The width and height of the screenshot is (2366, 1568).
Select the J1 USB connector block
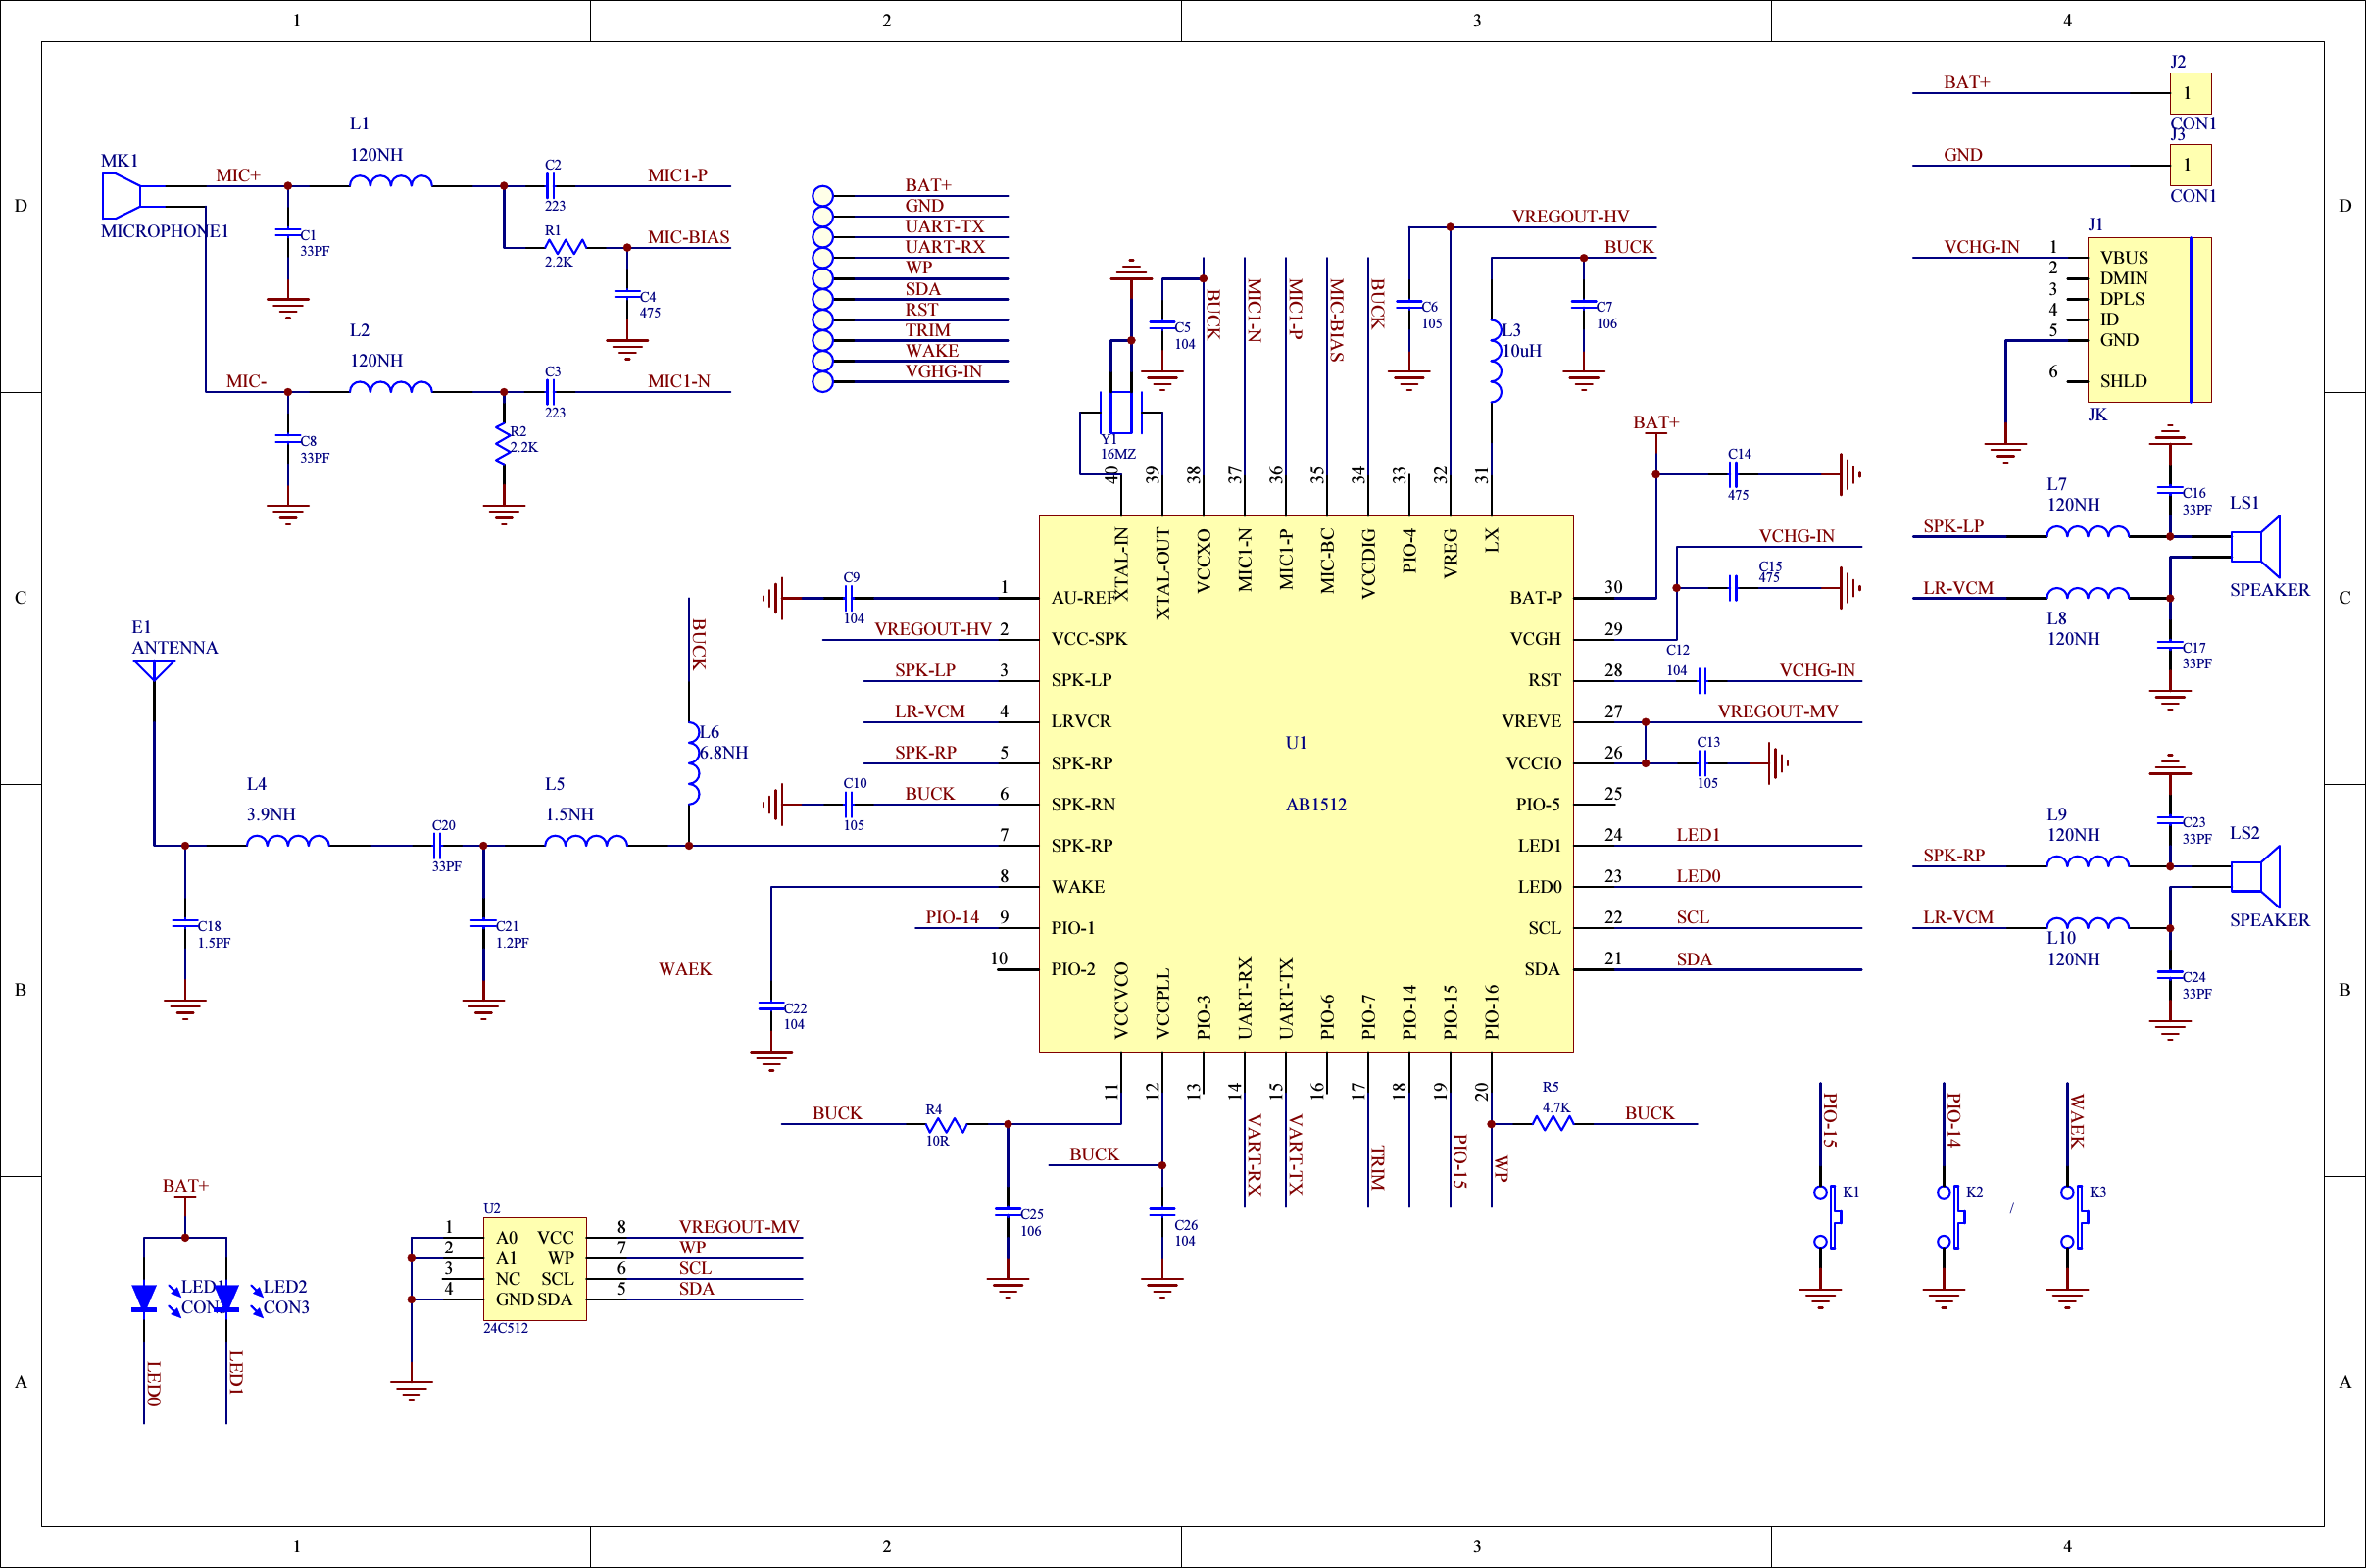click(x=2149, y=320)
